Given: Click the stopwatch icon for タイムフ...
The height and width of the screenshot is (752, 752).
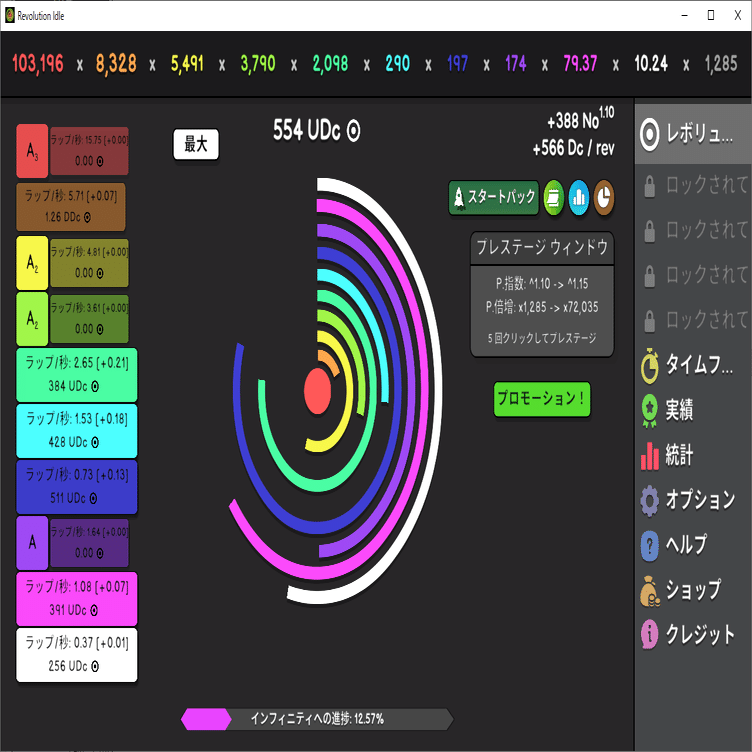Looking at the screenshot, I should 649,366.
